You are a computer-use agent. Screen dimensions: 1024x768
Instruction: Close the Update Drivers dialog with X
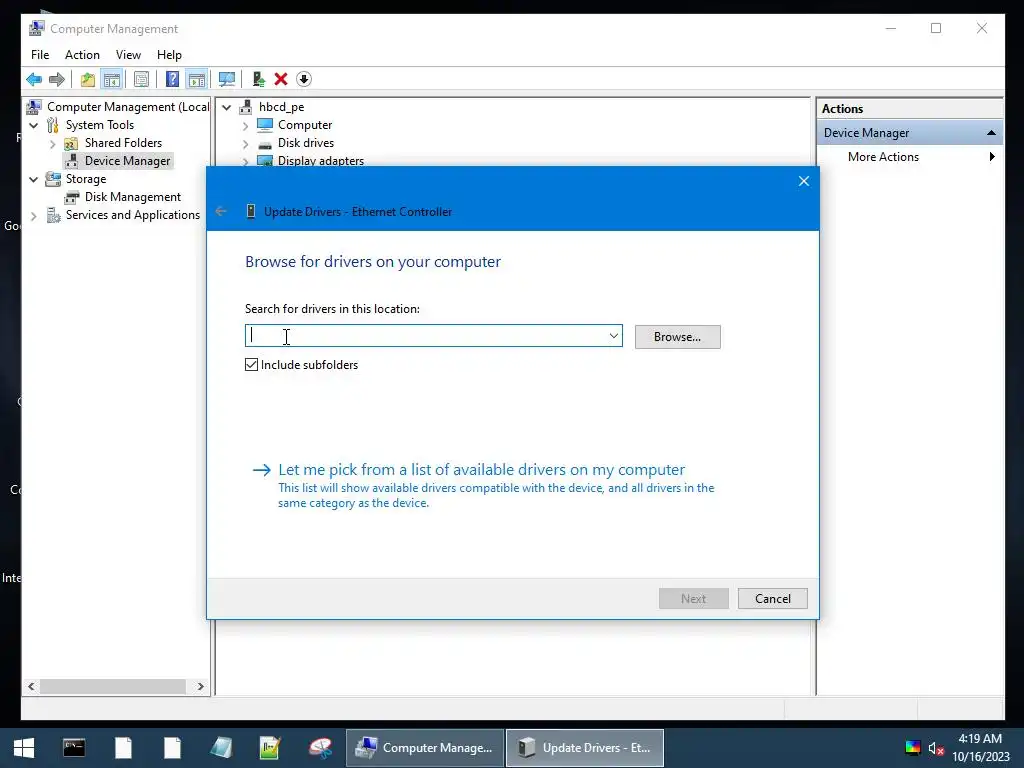804,181
